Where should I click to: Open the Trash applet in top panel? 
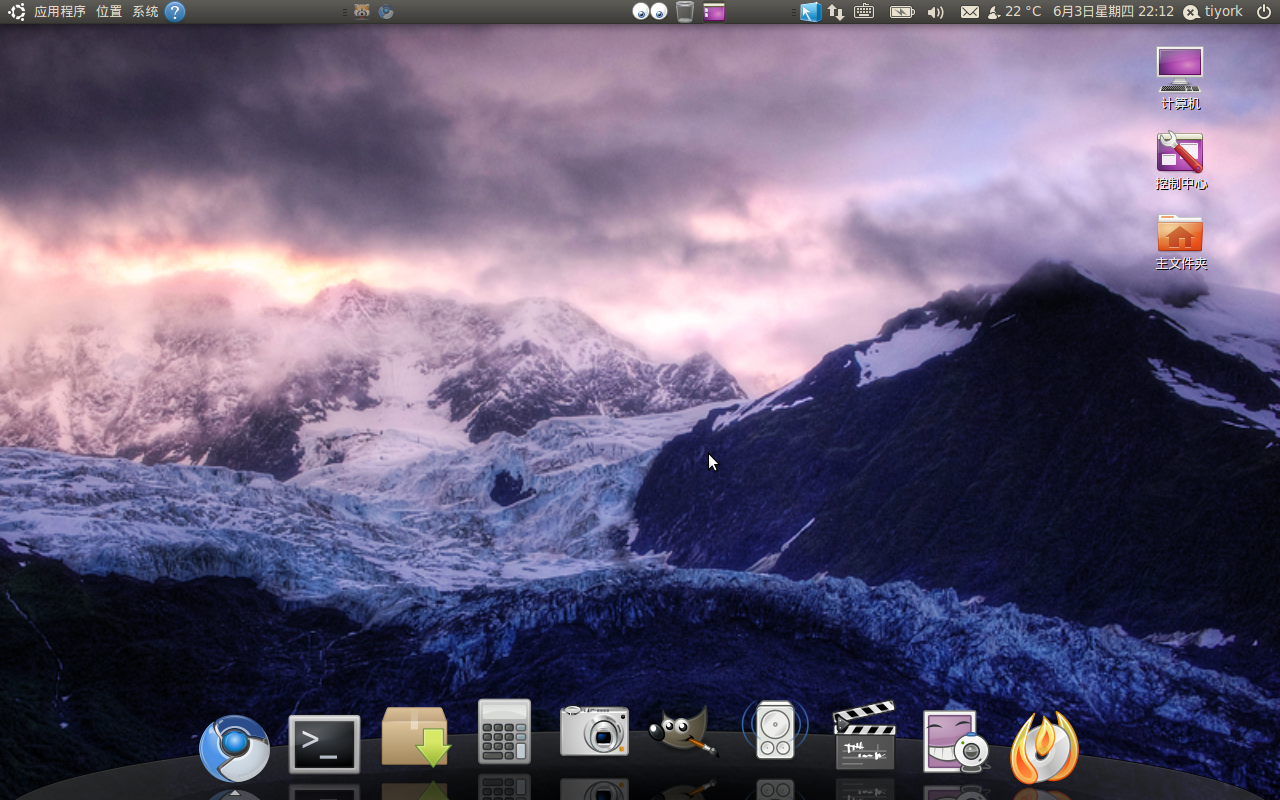click(685, 12)
